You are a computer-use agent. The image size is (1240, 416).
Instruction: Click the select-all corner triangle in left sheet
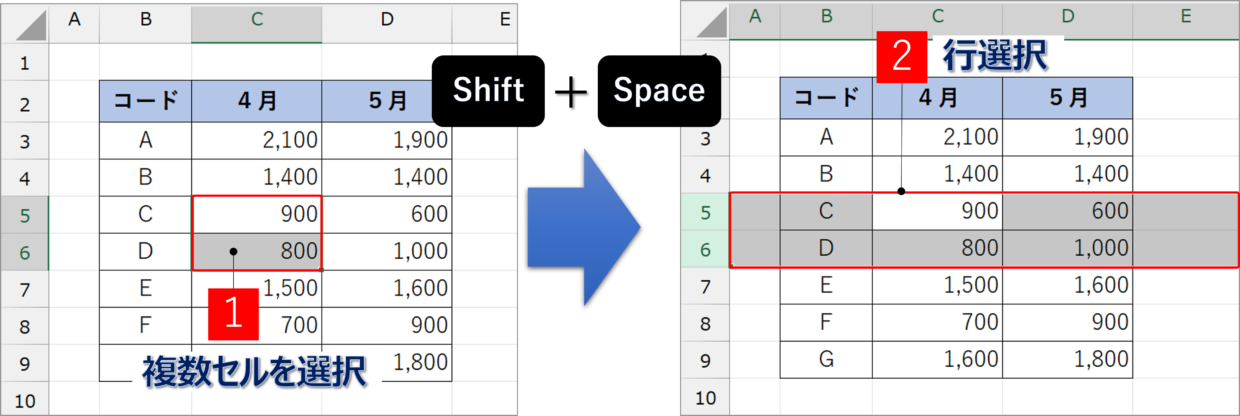[24, 24]
